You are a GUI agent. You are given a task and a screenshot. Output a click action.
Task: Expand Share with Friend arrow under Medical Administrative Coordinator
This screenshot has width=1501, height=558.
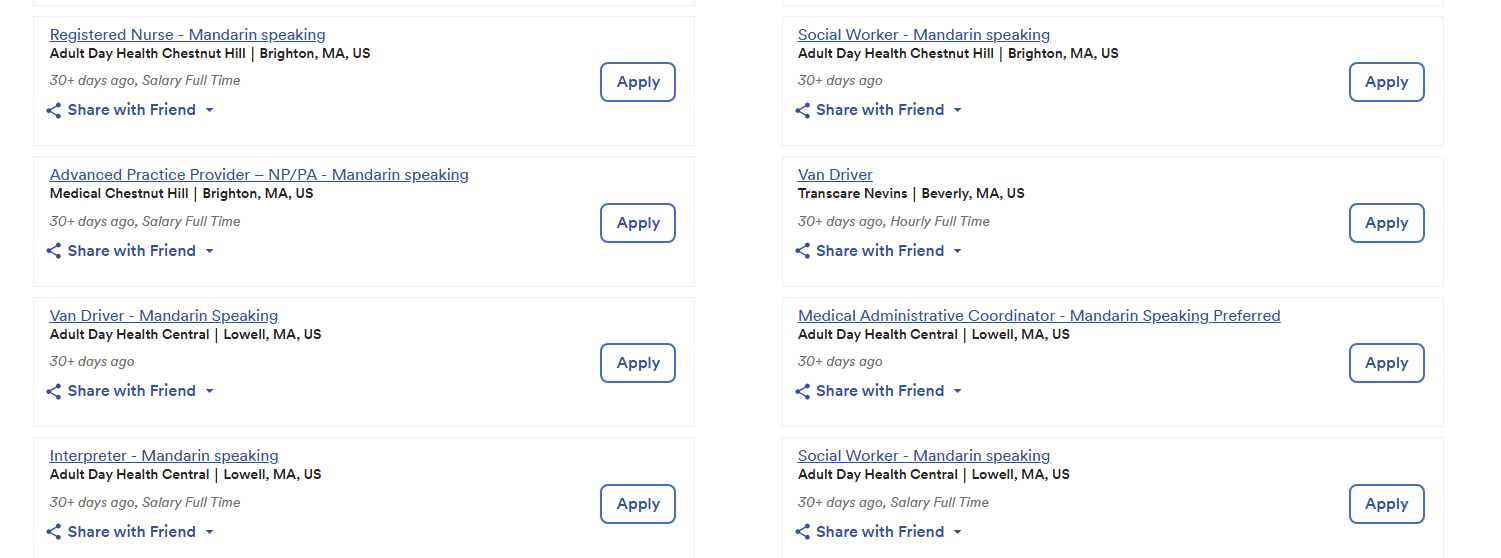(957, 391)
